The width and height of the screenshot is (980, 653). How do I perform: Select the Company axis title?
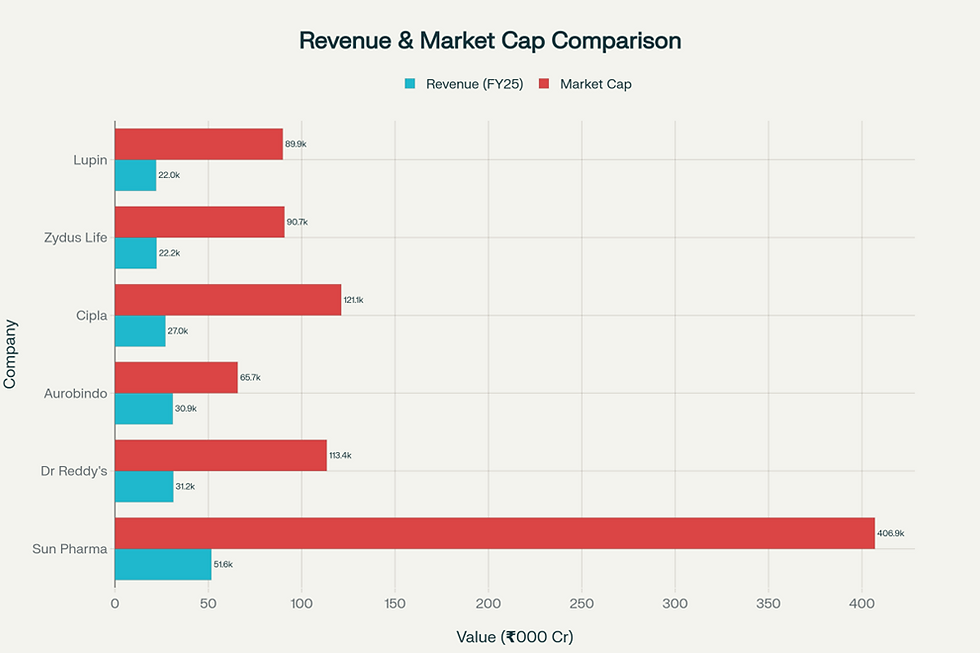coord(10,352)
